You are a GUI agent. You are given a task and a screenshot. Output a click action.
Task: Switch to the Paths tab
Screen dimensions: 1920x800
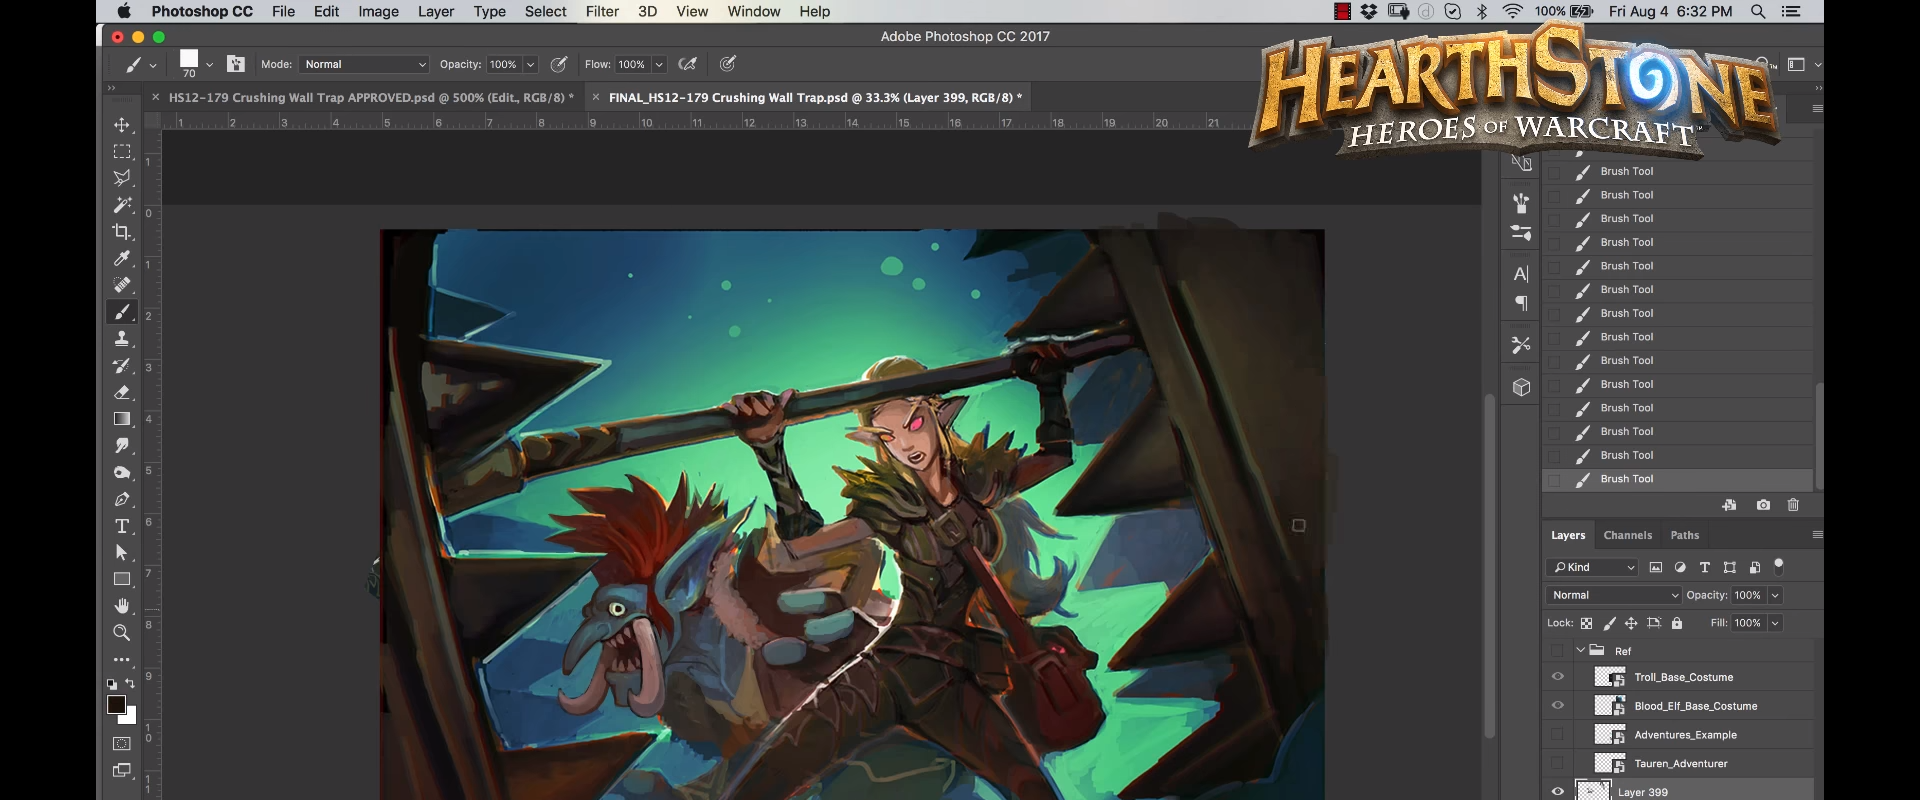[1684, 535]
